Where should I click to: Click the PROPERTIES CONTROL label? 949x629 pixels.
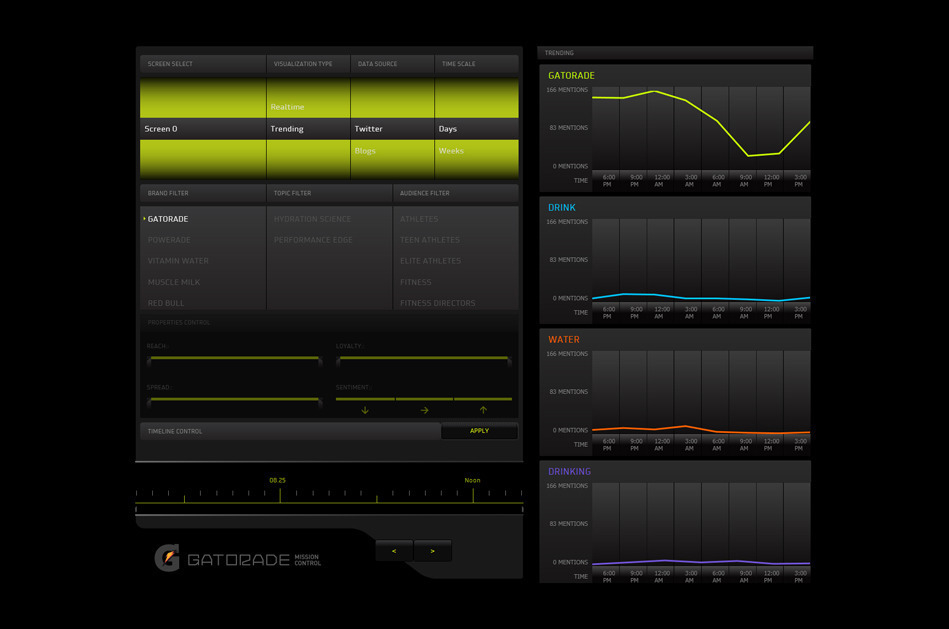click(179, 323)
